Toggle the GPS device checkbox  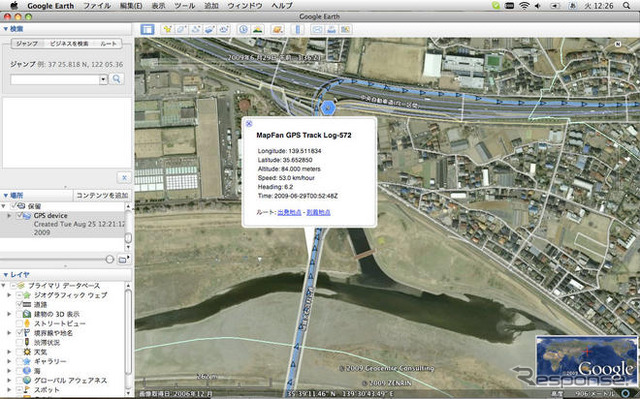tap(20, 215)
